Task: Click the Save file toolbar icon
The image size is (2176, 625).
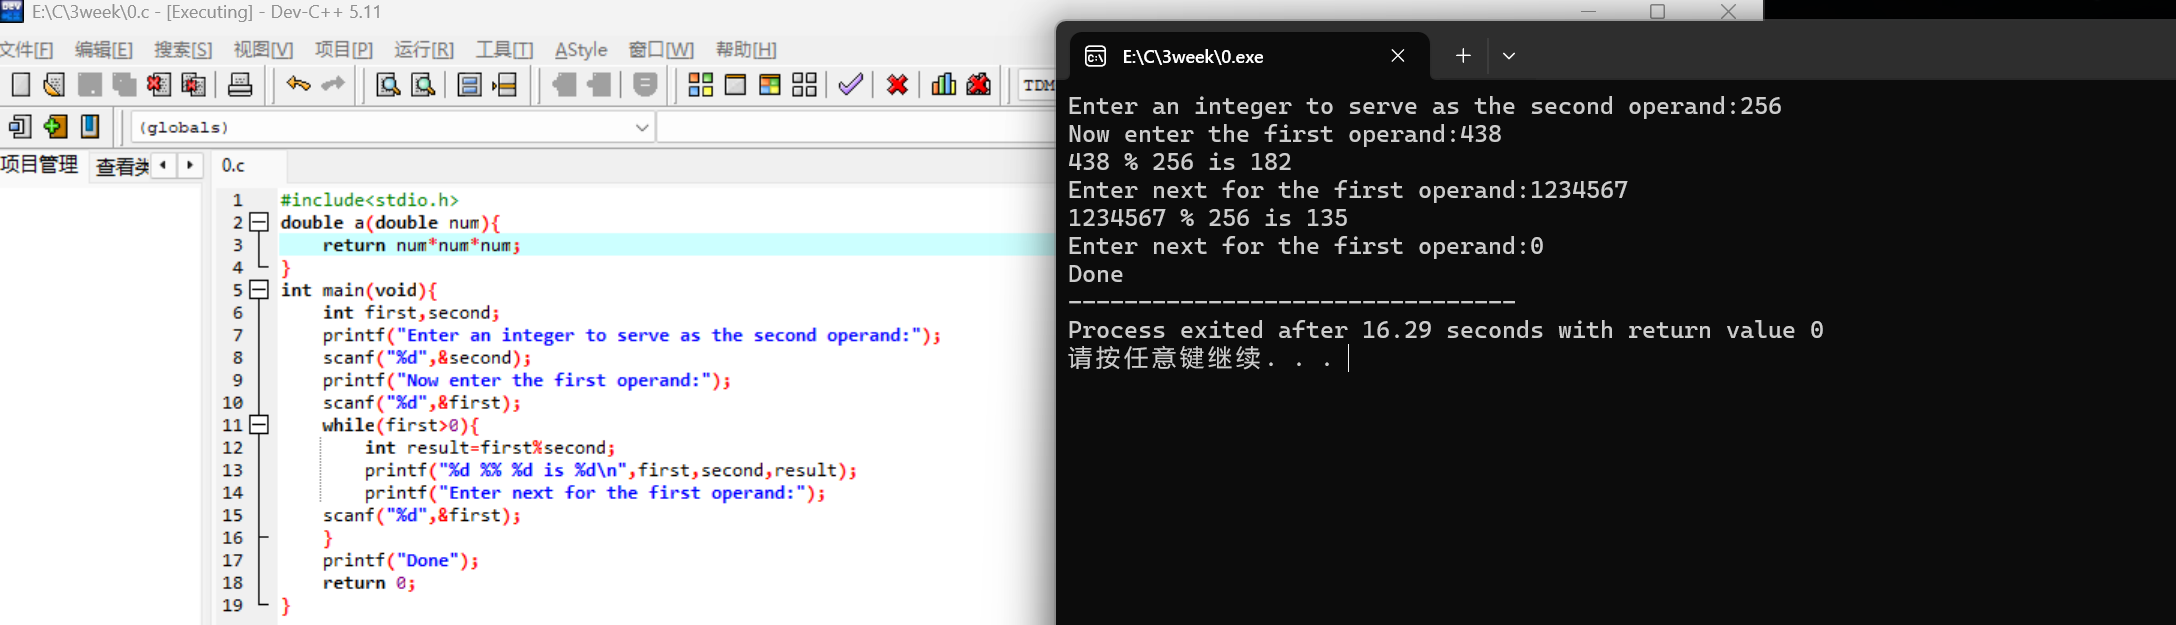Action: pyautogui.click(x=90, y=85)
